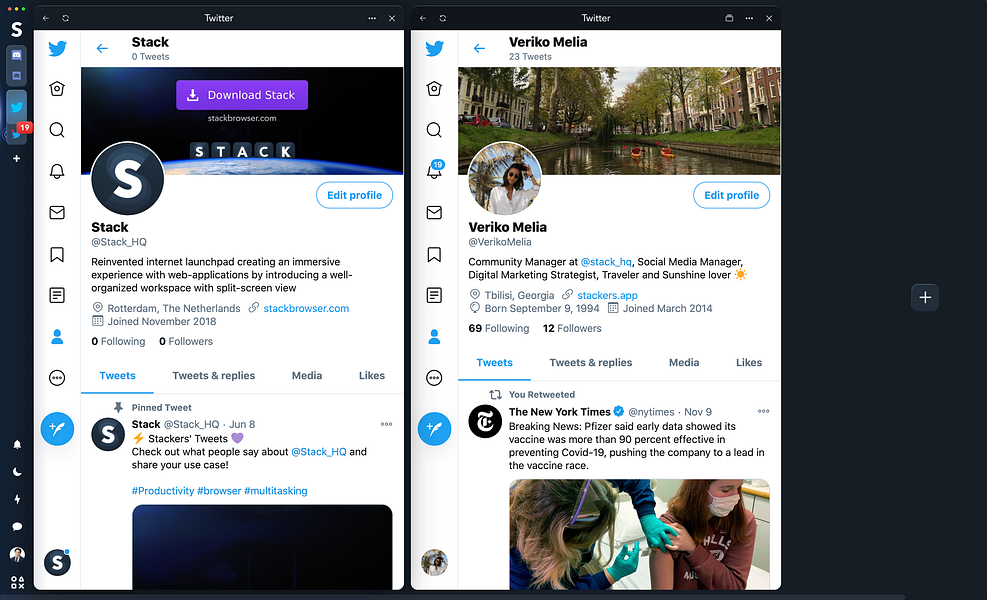Switch to Media tab on Stack profile
The height and width of the screenshot is (600, 987).
coord(307,376)
